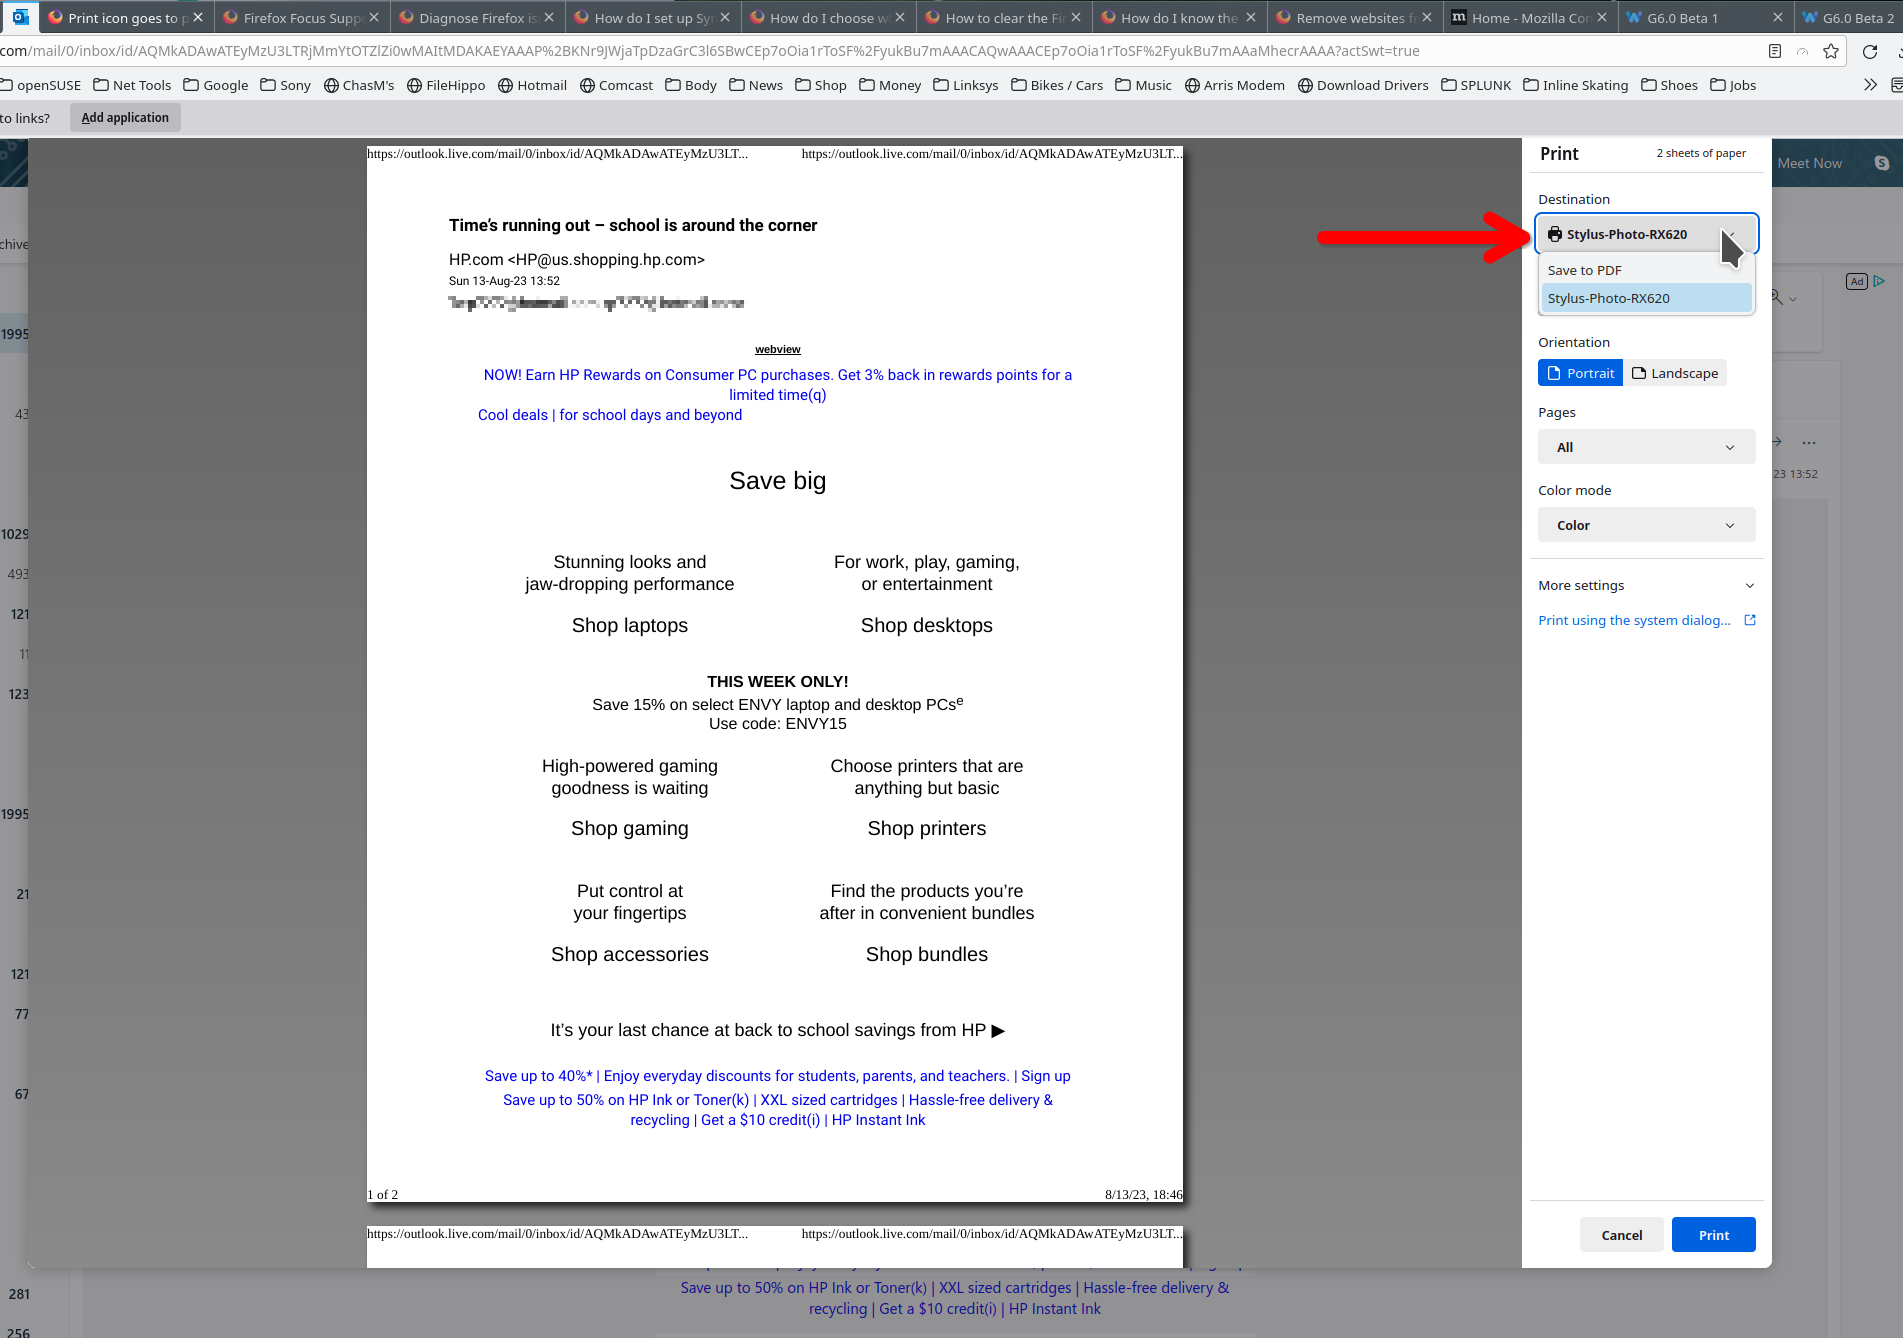The image size is (1903, 1338).
Task: Click 'Shop laptops' text in print preview
Action: click(x=630, y=625)
